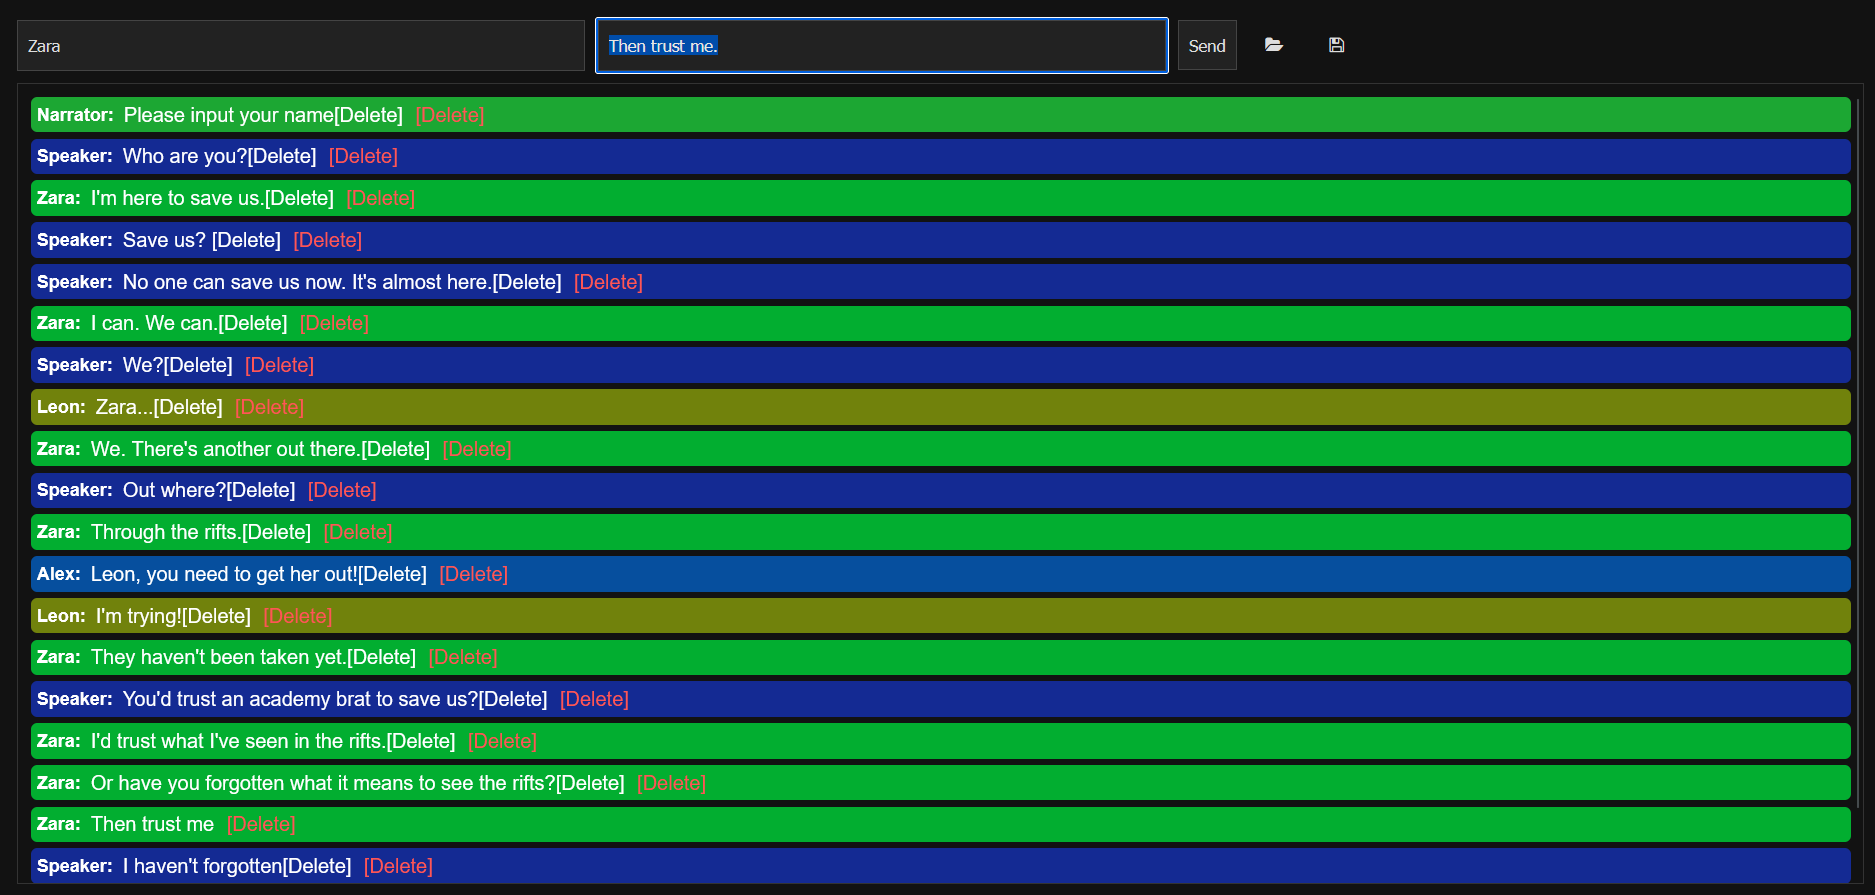Click the text 'Through the rifts.'
Image resolution: width=1875 pixels, height=895 pixels.
[x=166, y=532]
